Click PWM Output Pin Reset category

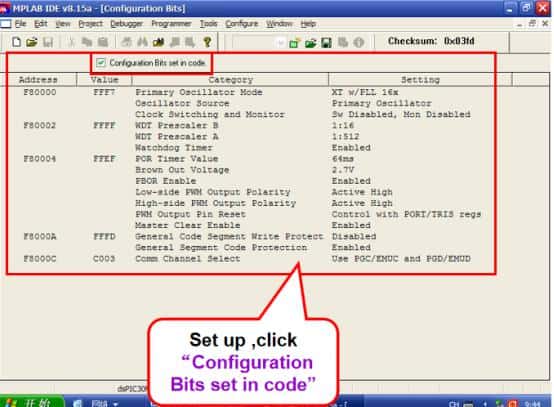click(190, 214)
